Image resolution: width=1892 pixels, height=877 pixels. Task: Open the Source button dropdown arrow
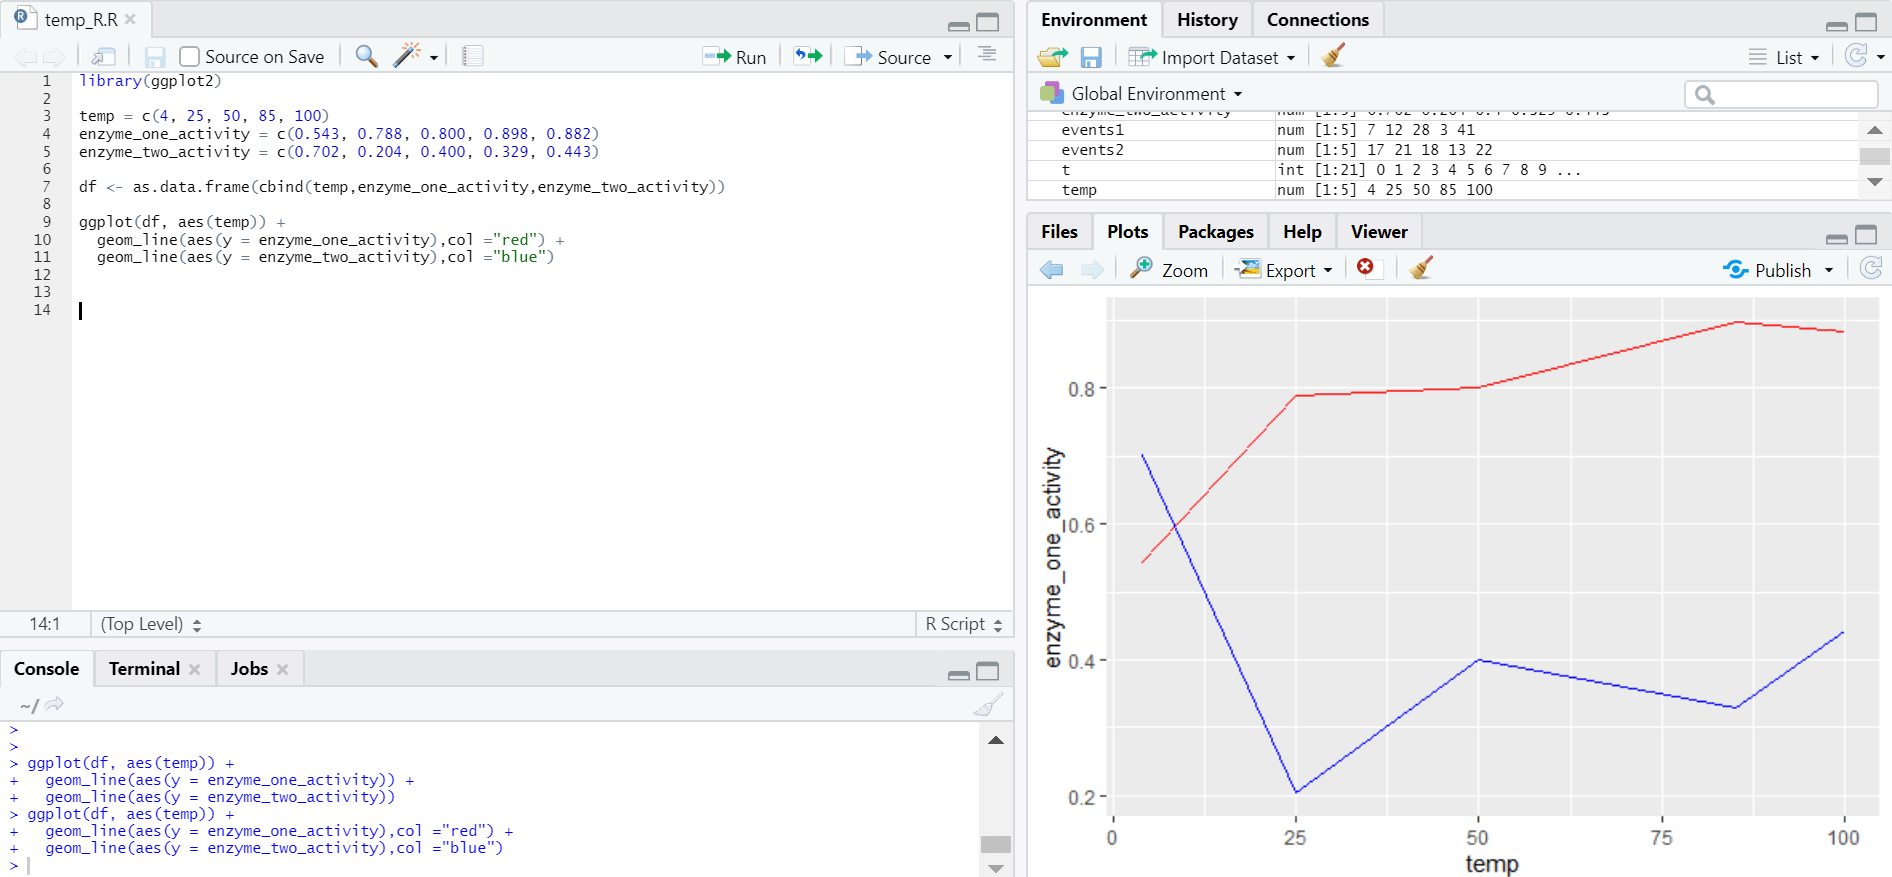[948, 57]
